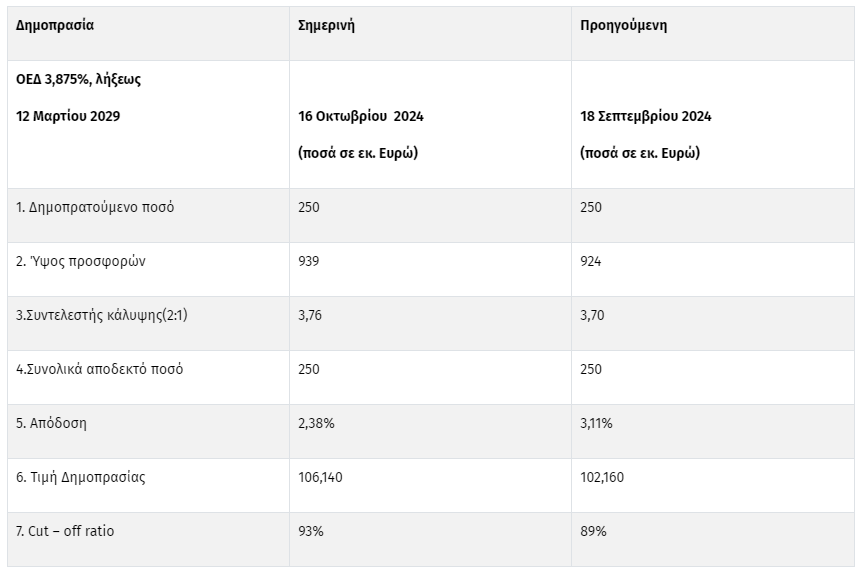Click the 106,140 auction price value

(x=320, y=477)
